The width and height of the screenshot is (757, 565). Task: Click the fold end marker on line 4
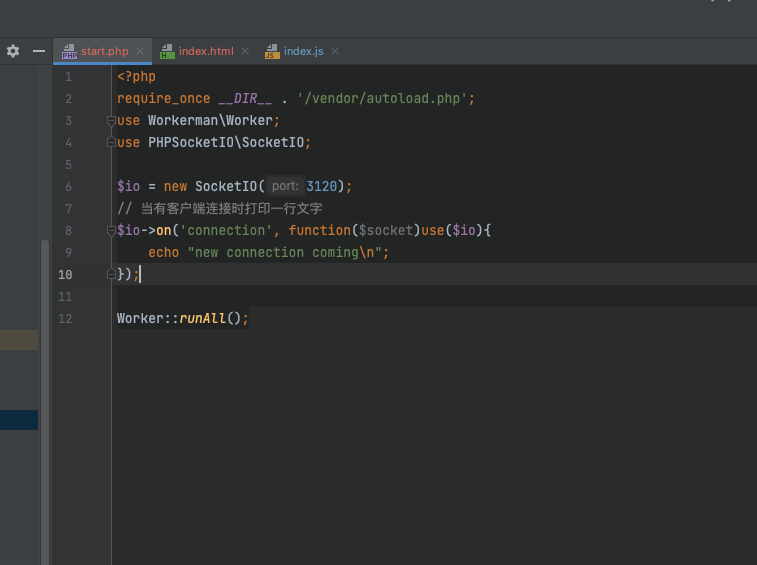point(111,142)
